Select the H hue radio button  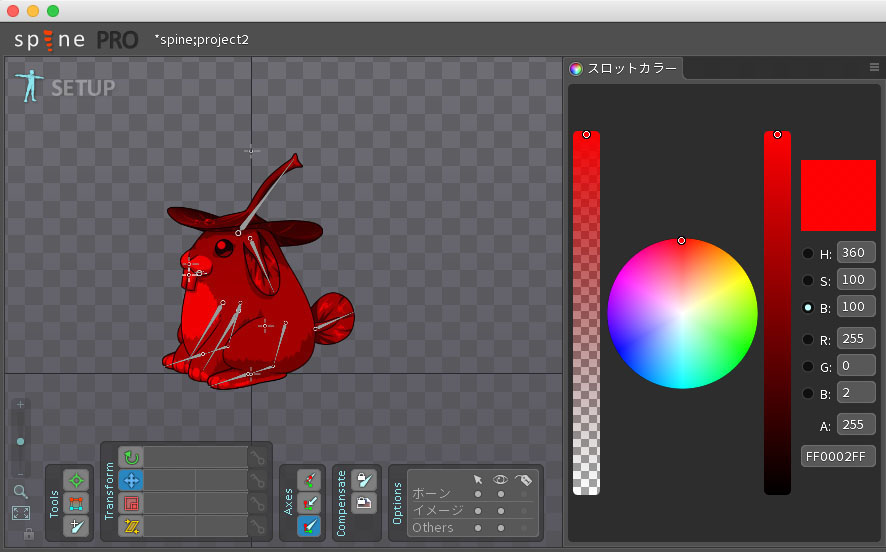pos(808,254)
